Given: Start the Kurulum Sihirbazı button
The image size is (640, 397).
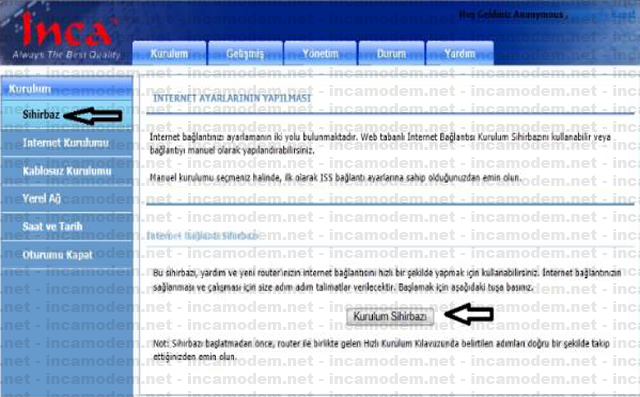Looking at the screenshot, I should (390, 316).
